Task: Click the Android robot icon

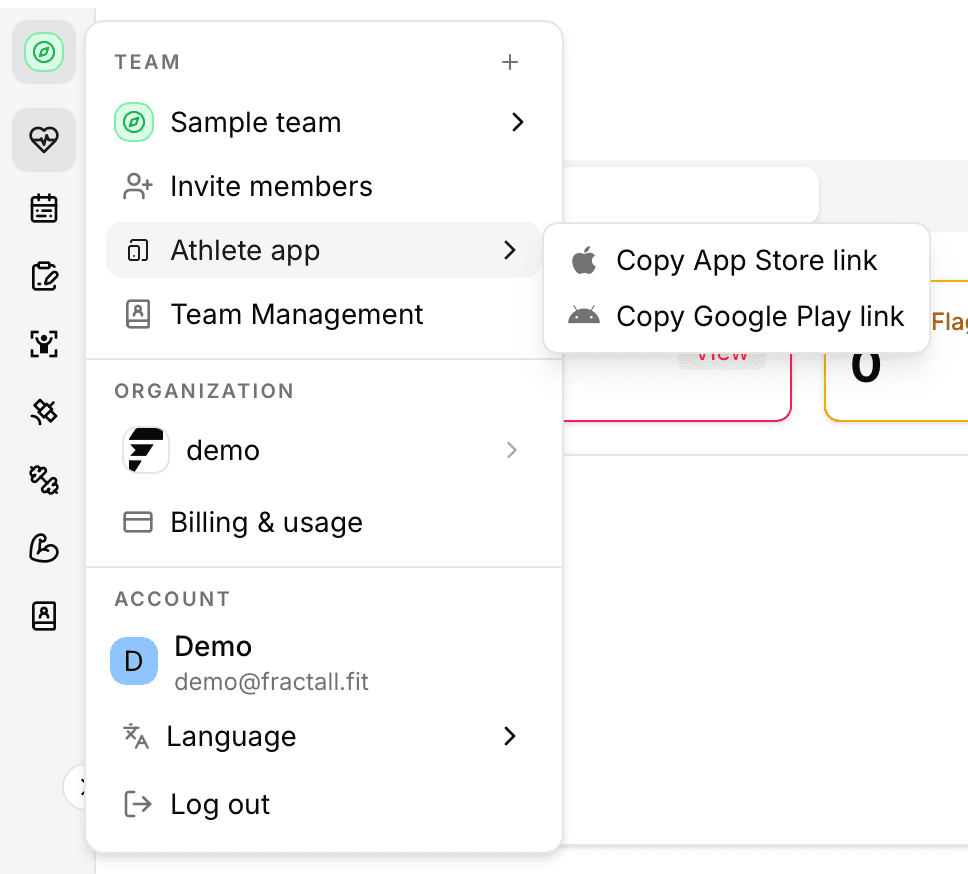Action: tap(584, 315)
